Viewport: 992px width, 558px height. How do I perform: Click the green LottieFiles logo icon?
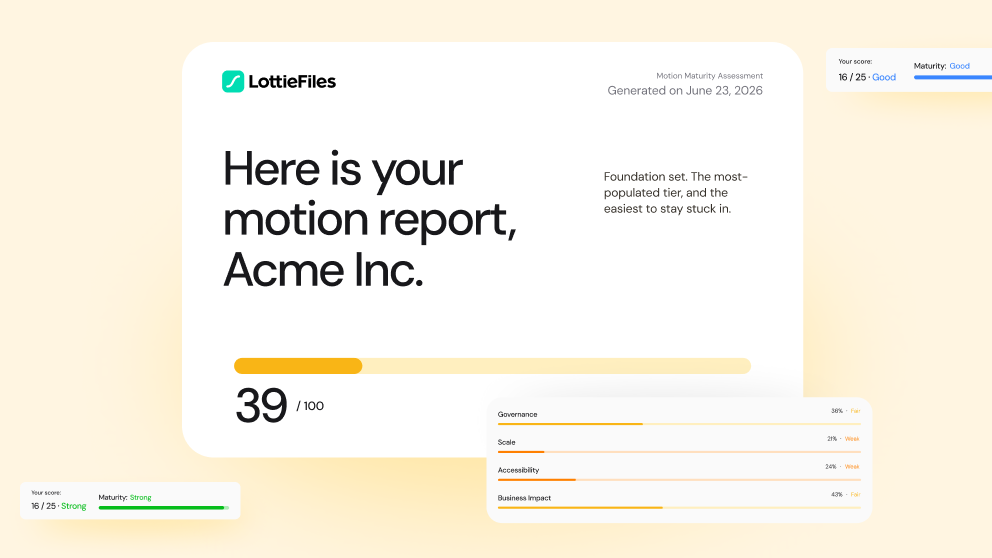(233, 82)
